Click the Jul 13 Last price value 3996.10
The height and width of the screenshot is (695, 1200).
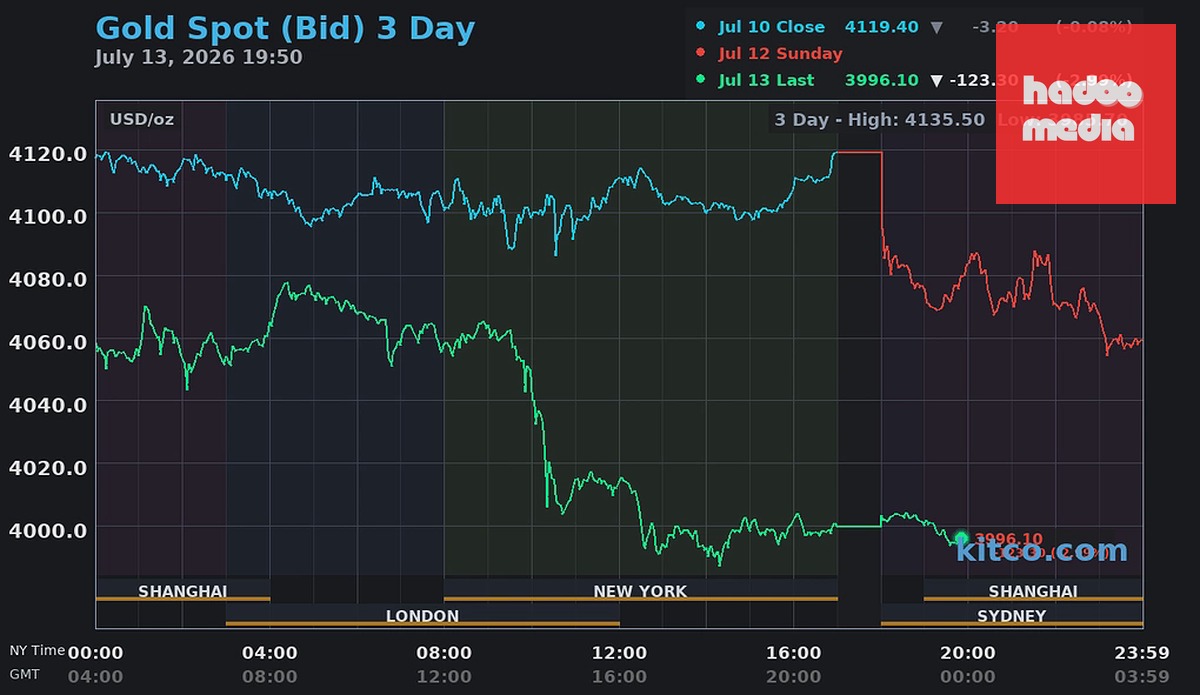pos(880,80)
